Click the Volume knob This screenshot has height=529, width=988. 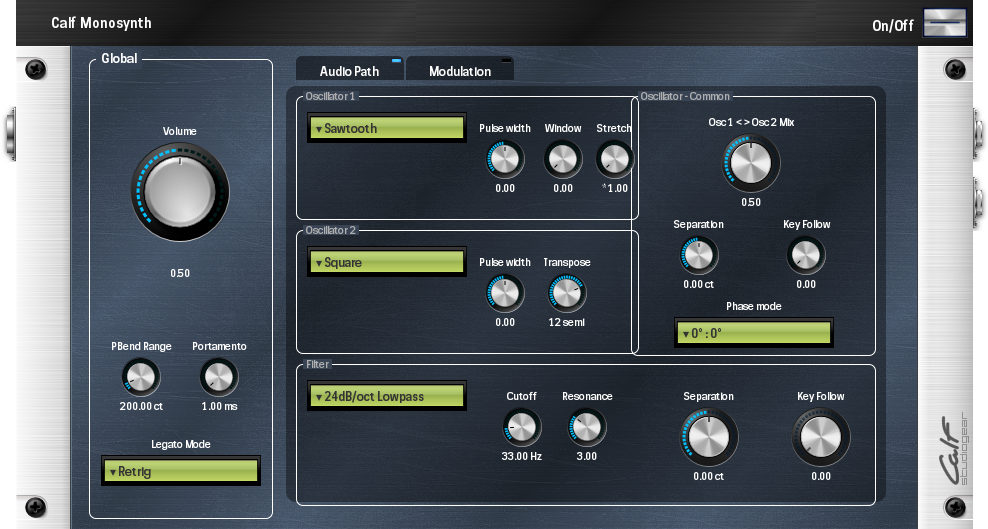180,192
